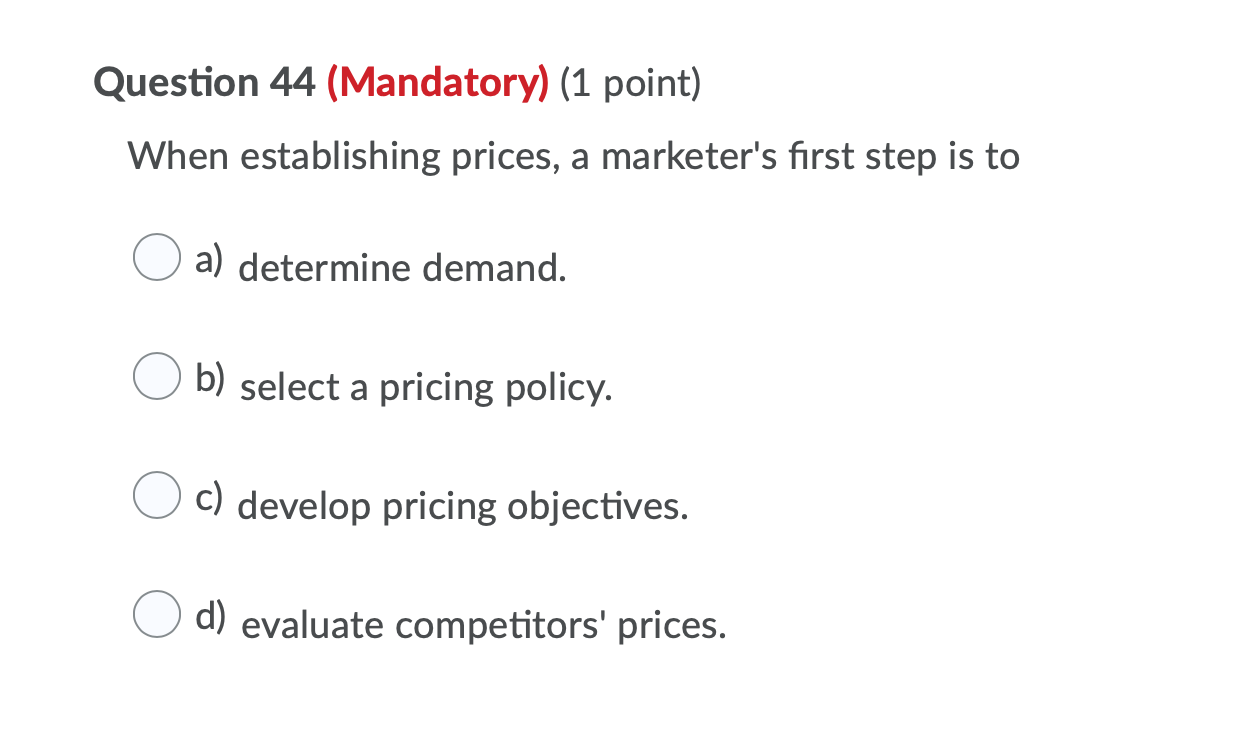The image size is (1236, 730).
Task: Click the question prompt sentence
Action: (x=574, y=157)
